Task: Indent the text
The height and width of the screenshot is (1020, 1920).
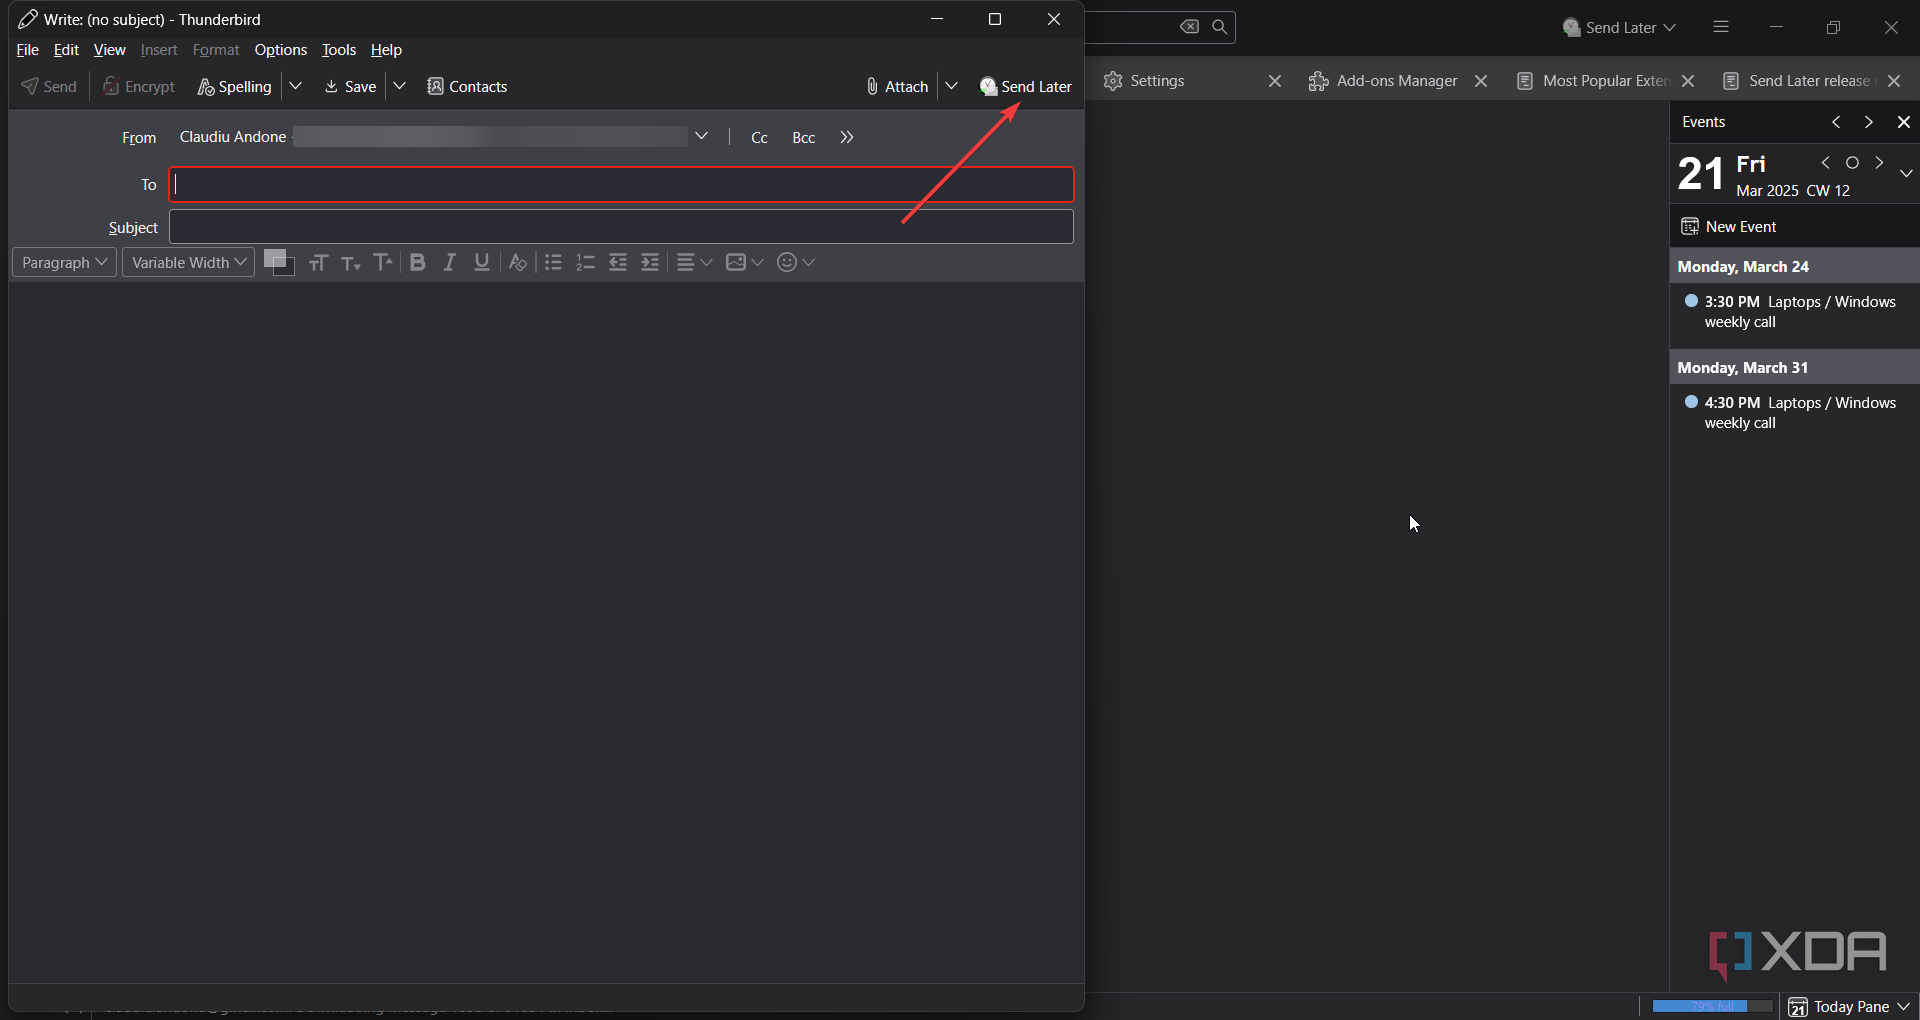Action: tap(650, 262)
